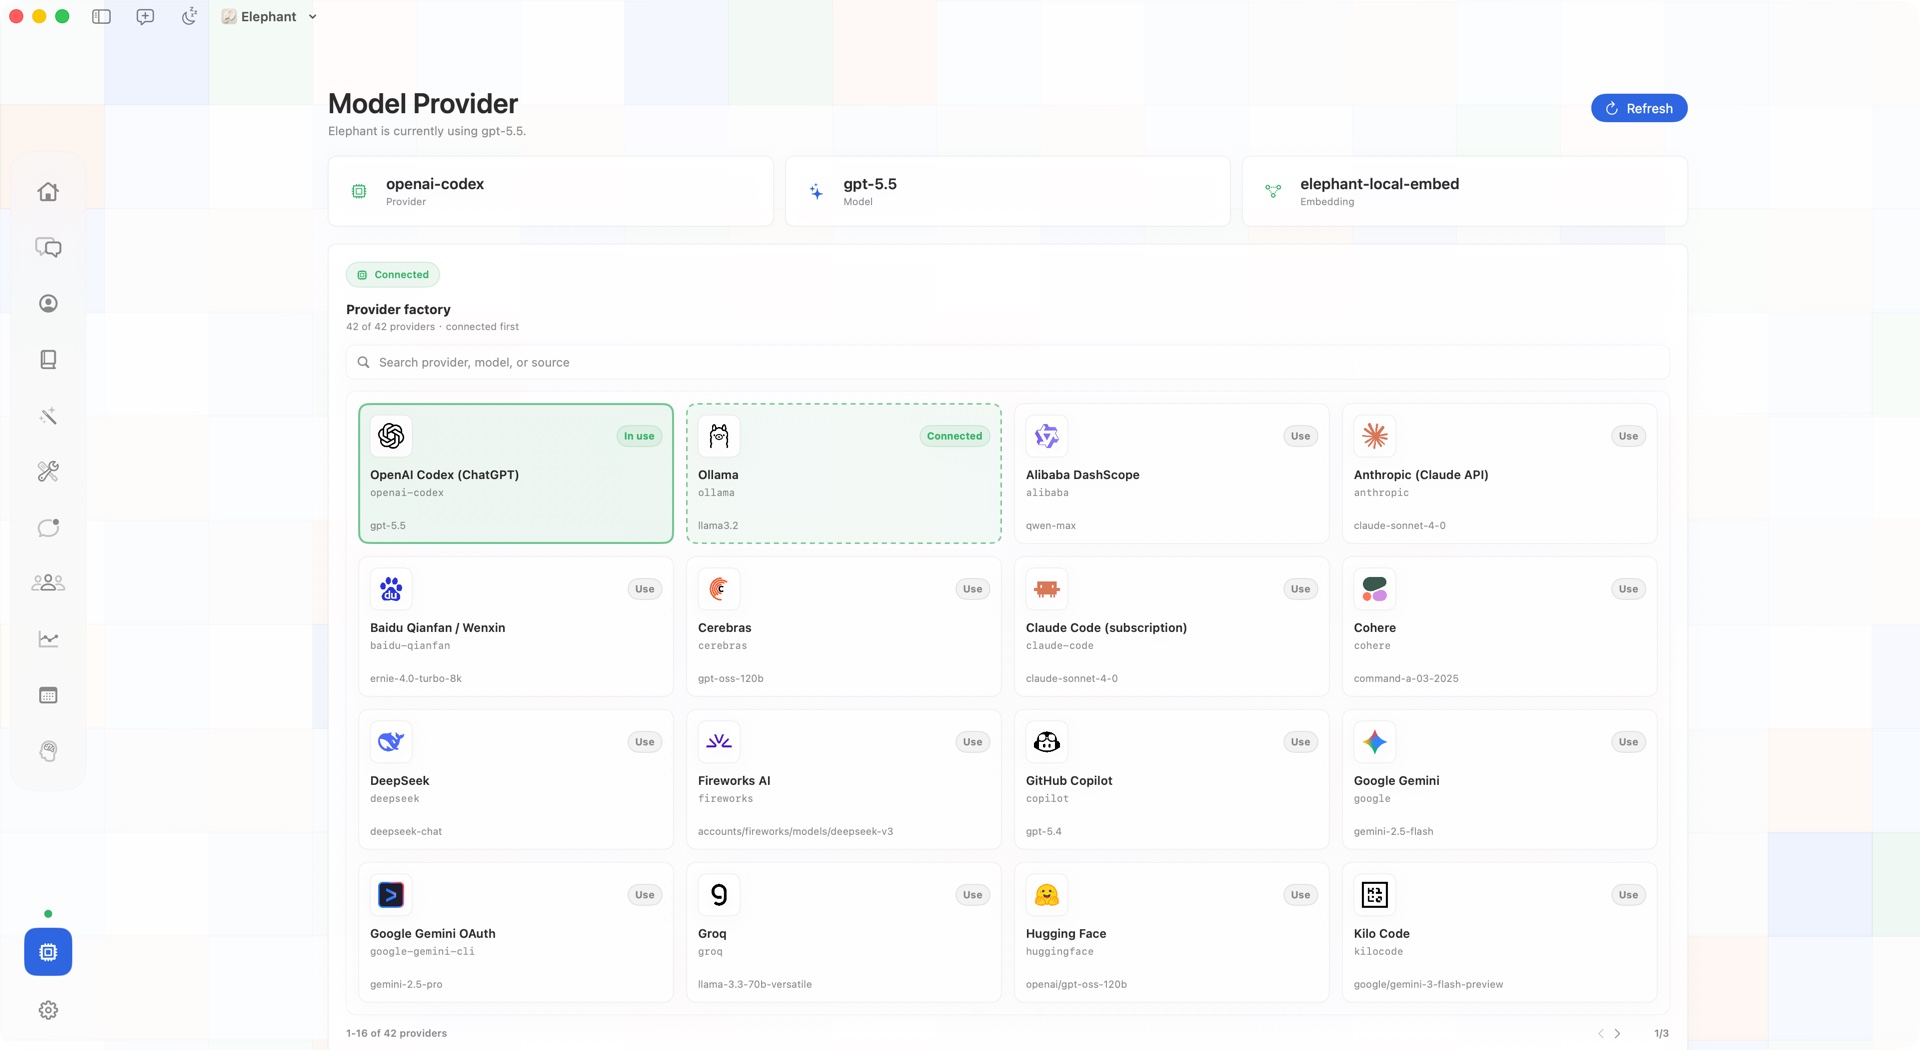Open the user profile circle sidebar icon

[x=48, y=304]
